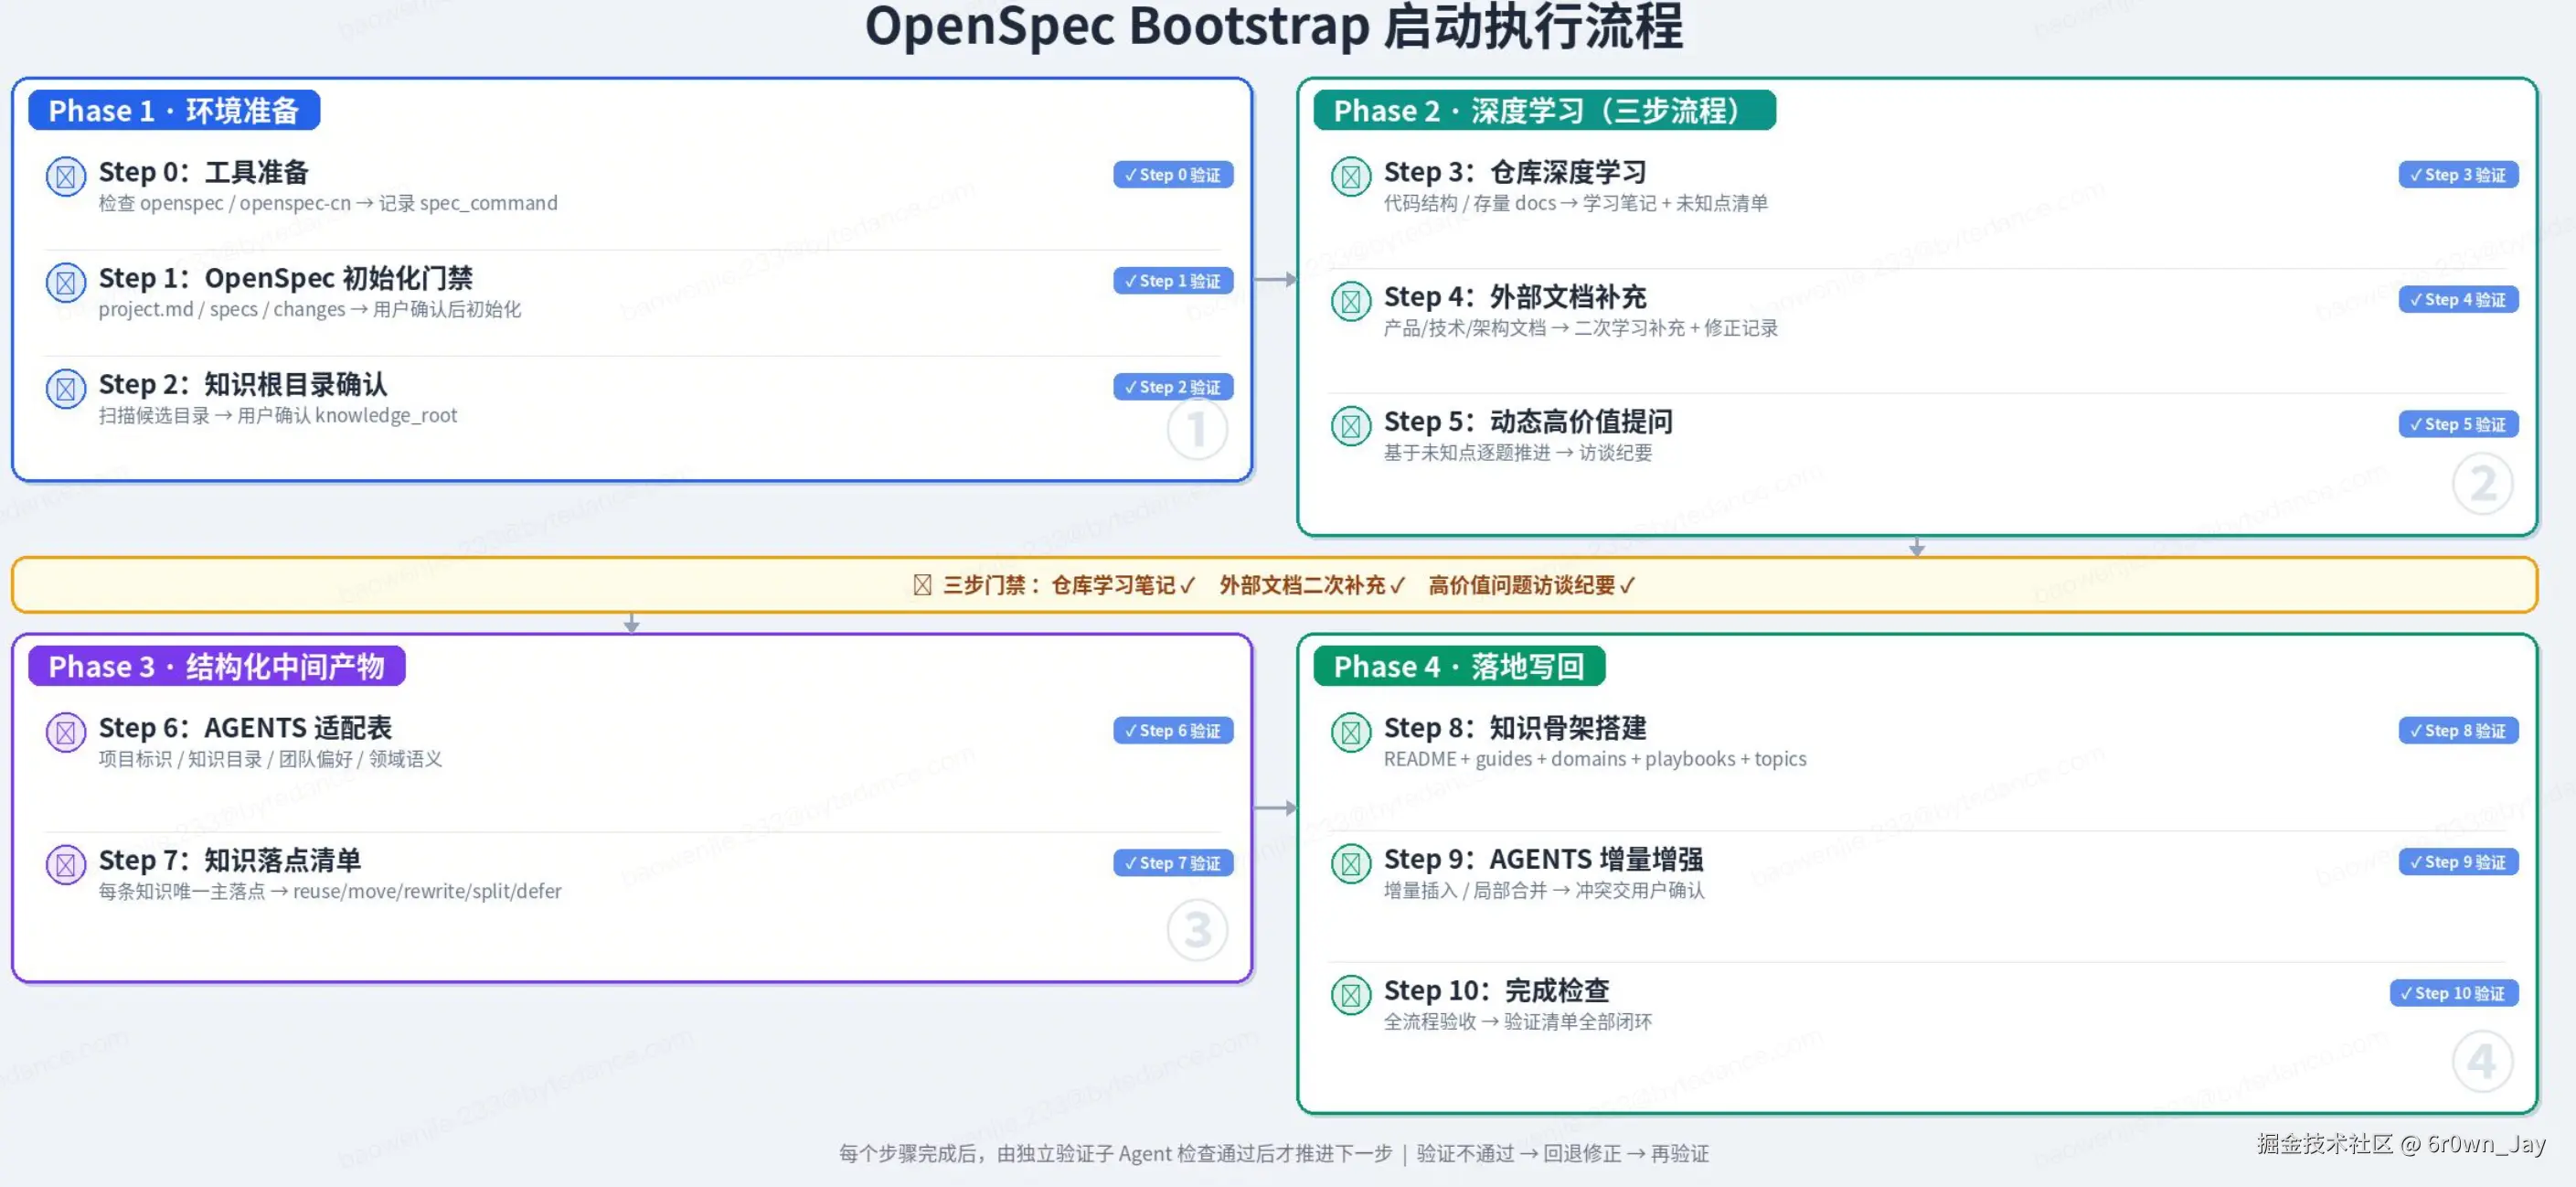Screen dimensions: 2576x1187
Task: Click the Step 1 OpenSpec init icon
Action: point(66,283)
